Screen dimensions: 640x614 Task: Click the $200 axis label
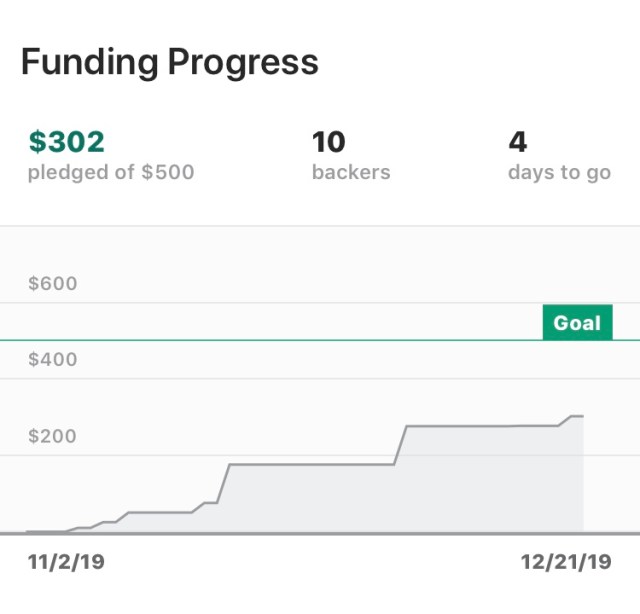(x=53, y=437)
